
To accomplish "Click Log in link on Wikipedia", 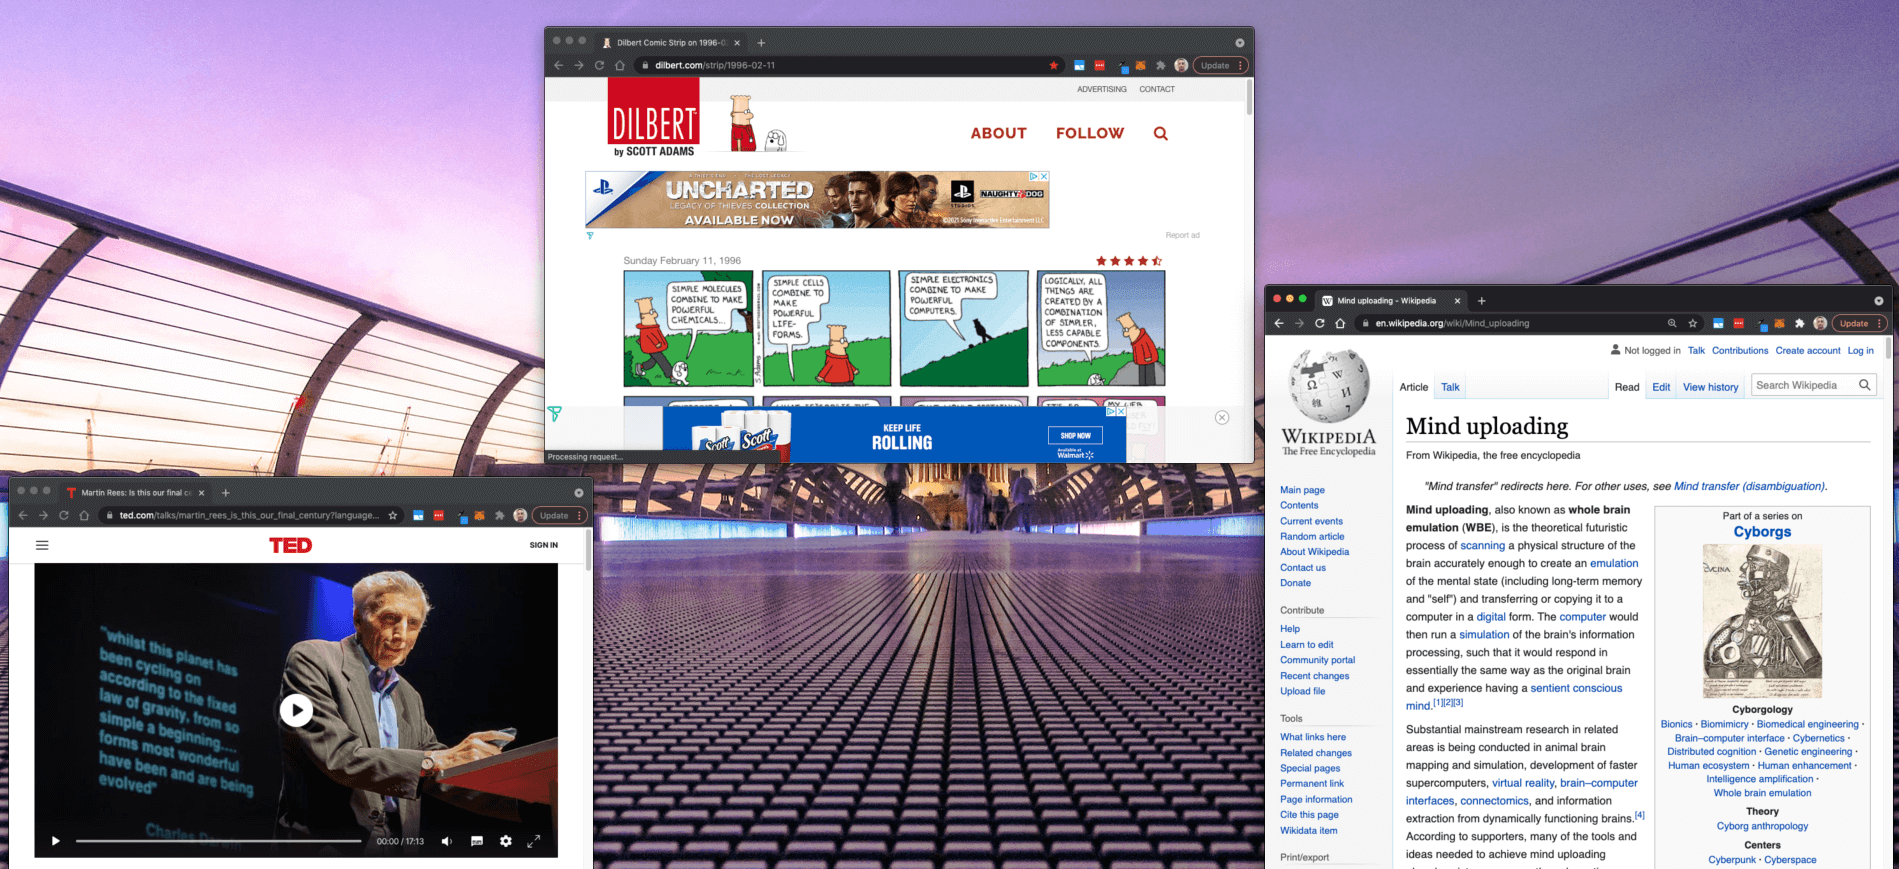I will click(1861, 351).
